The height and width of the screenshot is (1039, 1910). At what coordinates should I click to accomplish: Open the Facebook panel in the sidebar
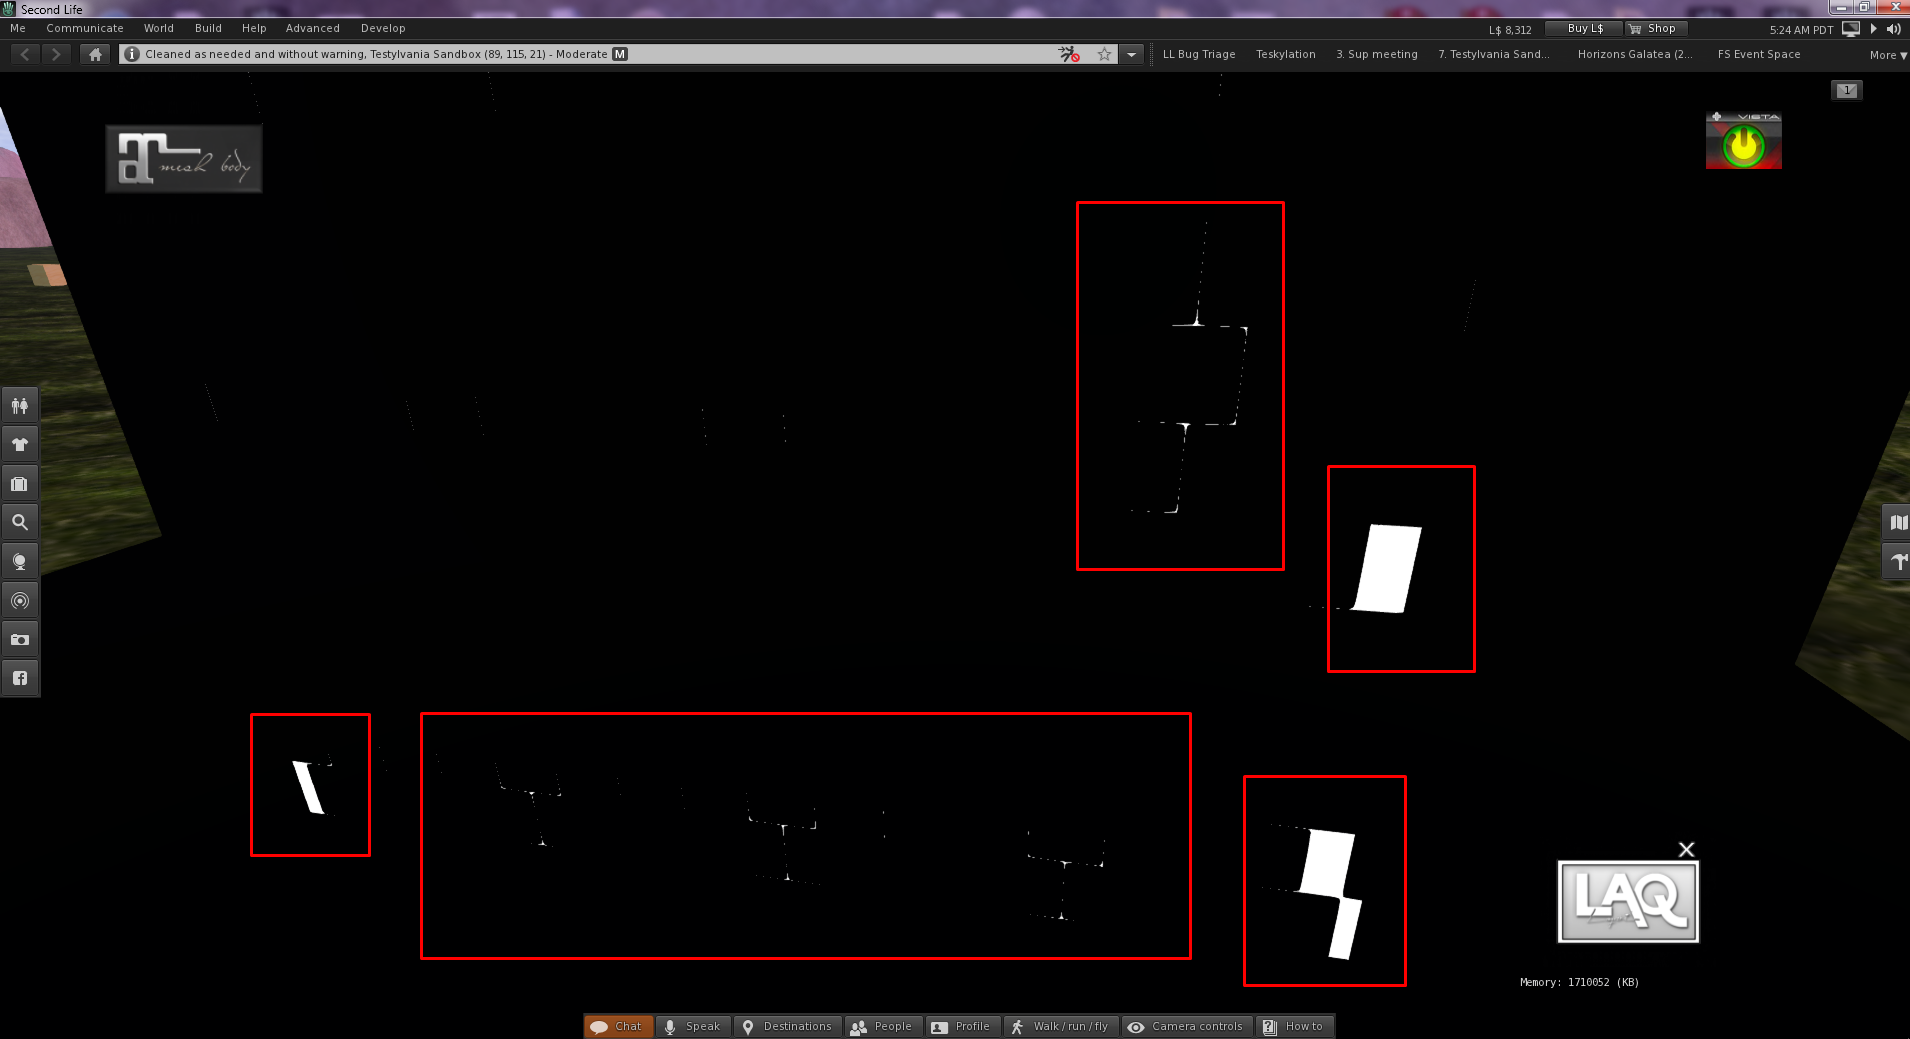tap(20, 678)
